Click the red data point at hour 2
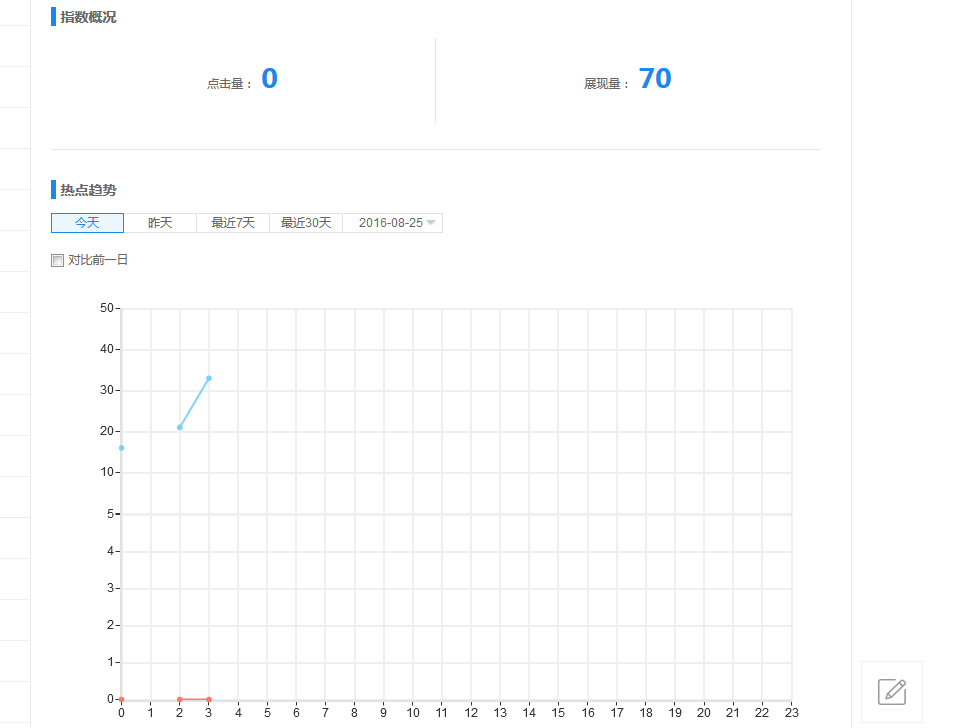 click(180, 699)
